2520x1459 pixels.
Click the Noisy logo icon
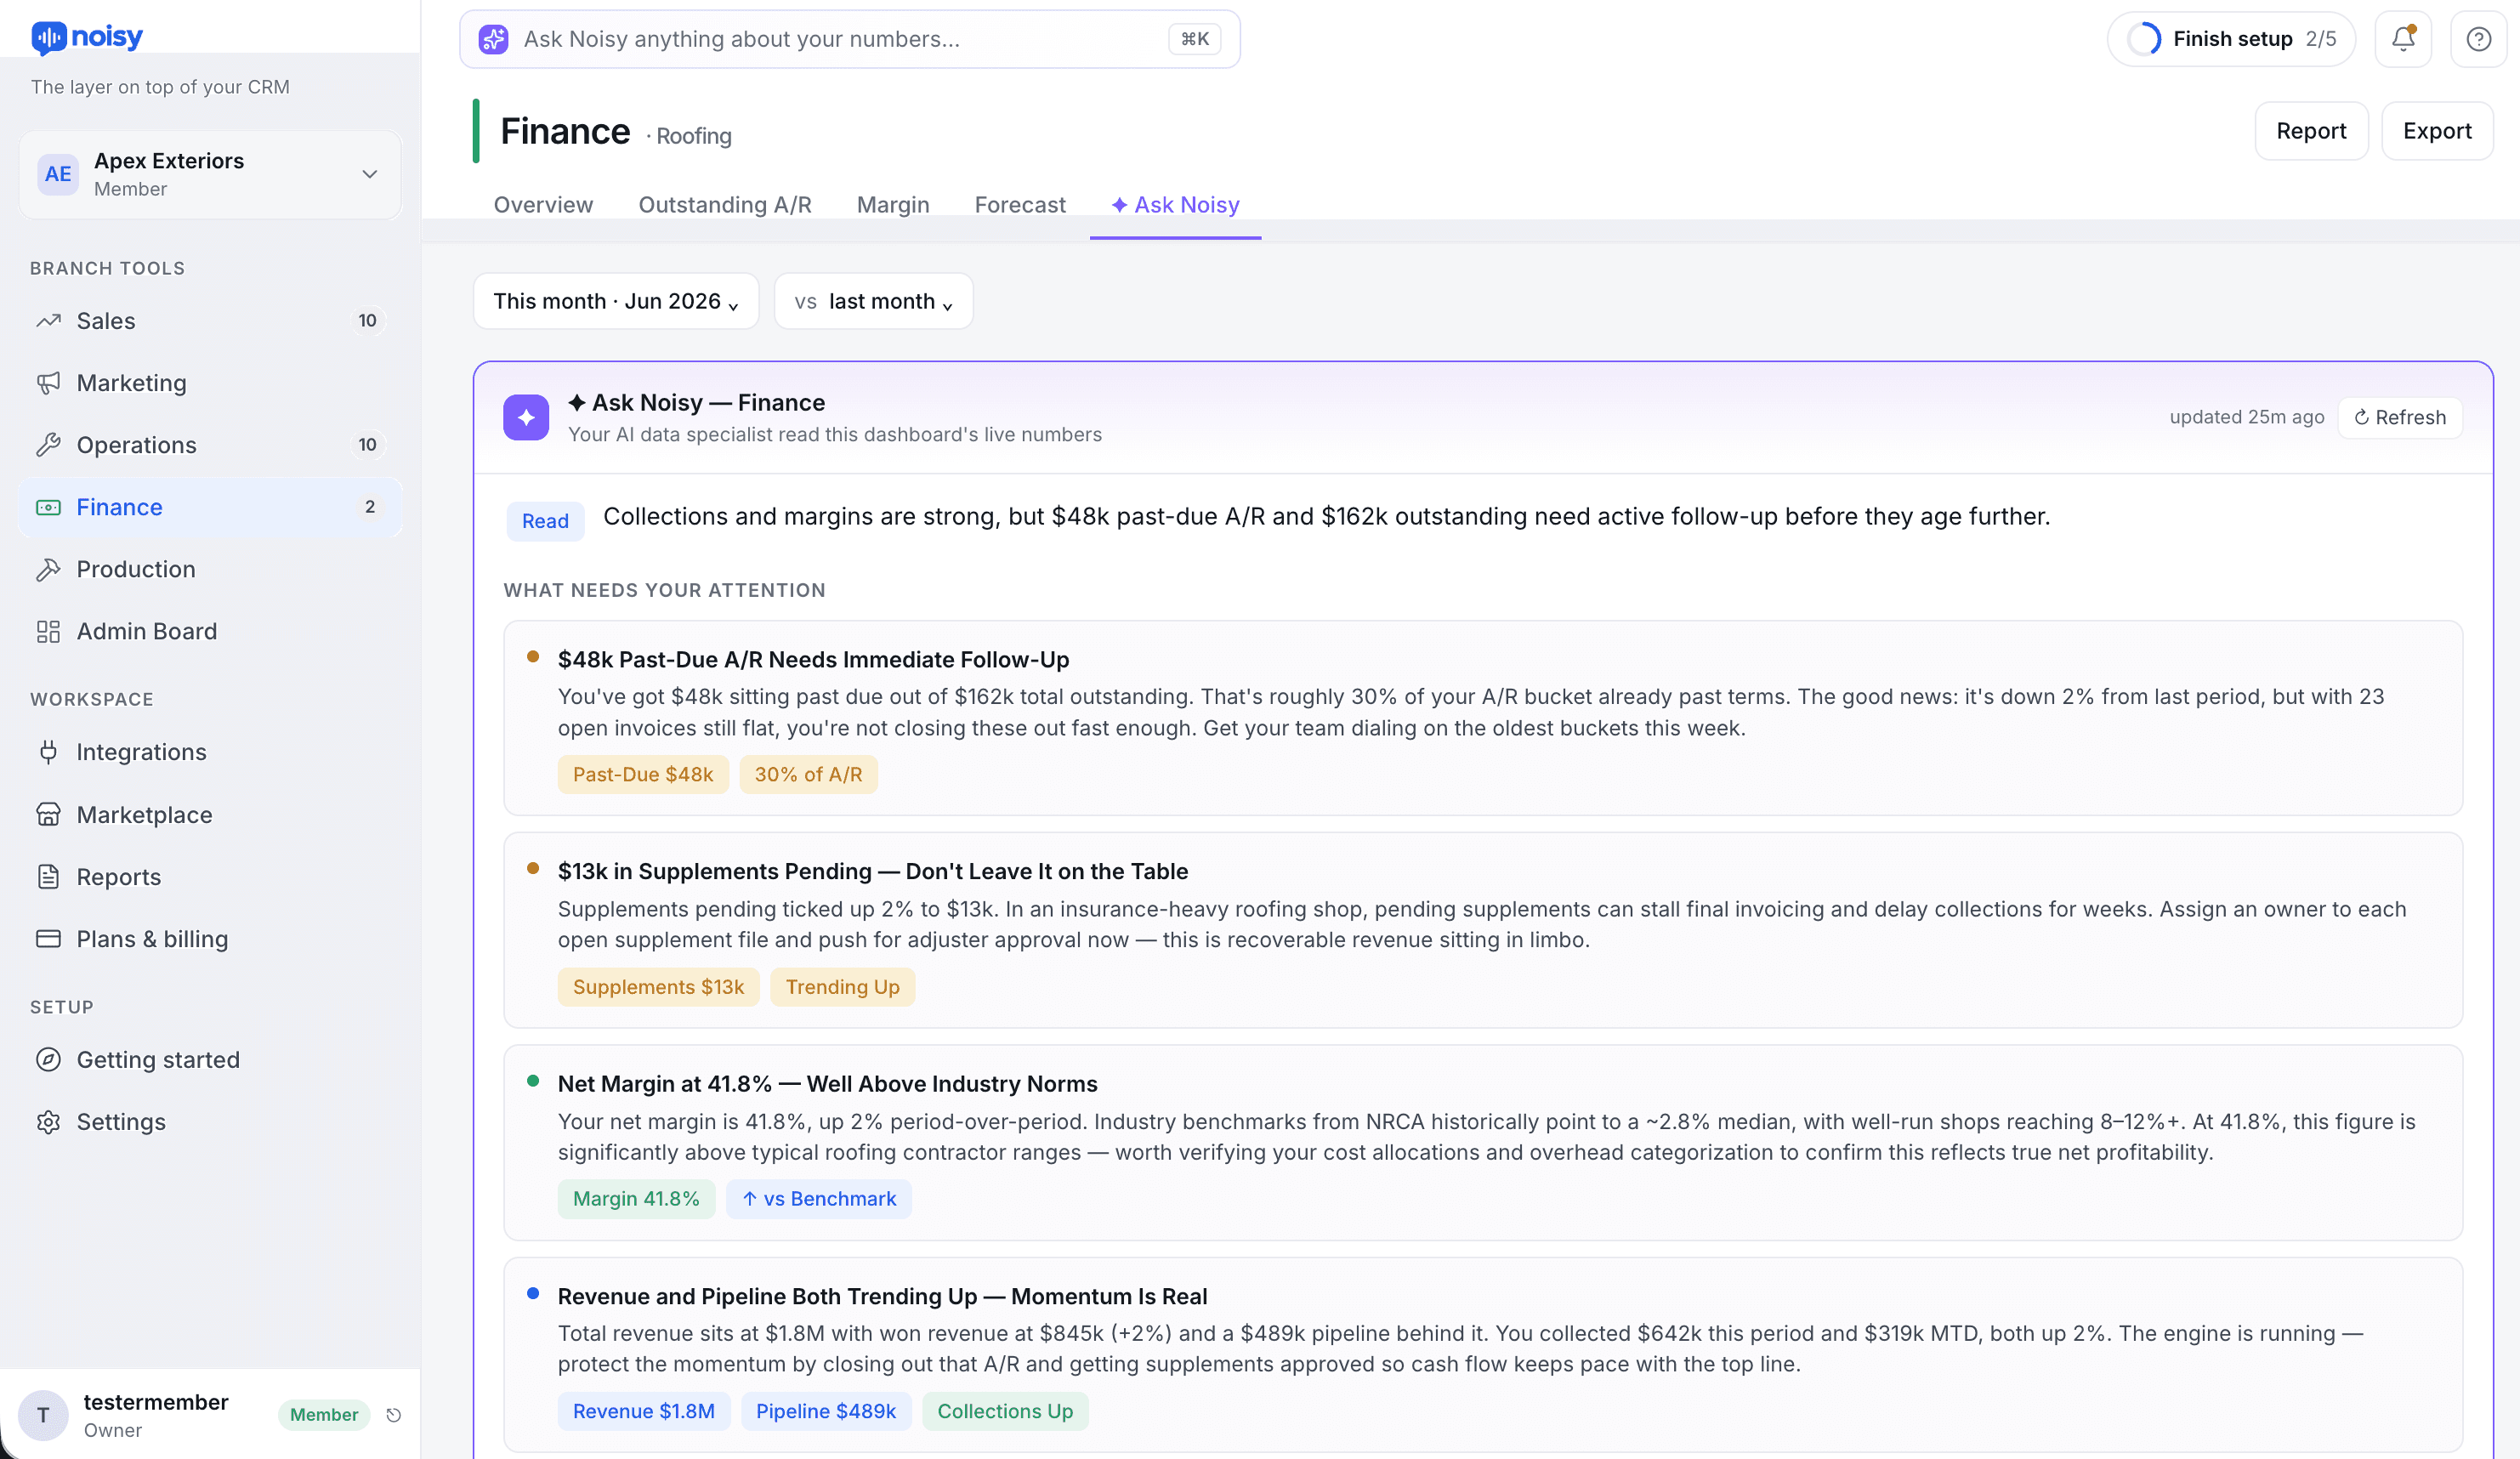(x=48, y=37)
